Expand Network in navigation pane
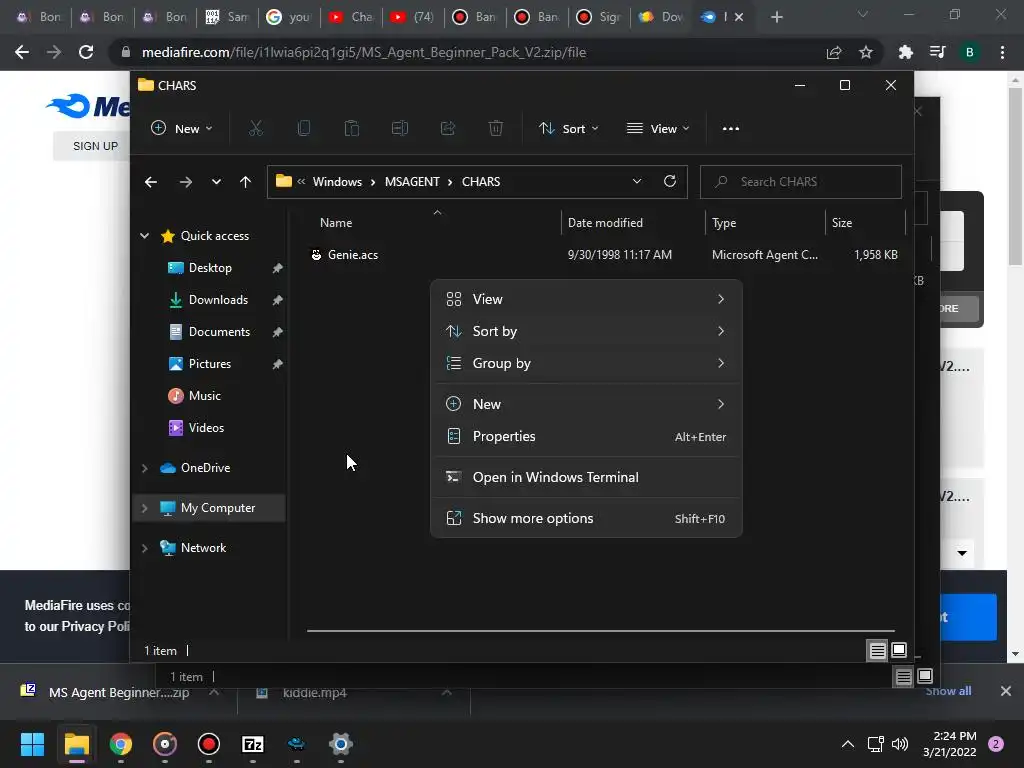Screen dimensions: 1024x768 144,548
